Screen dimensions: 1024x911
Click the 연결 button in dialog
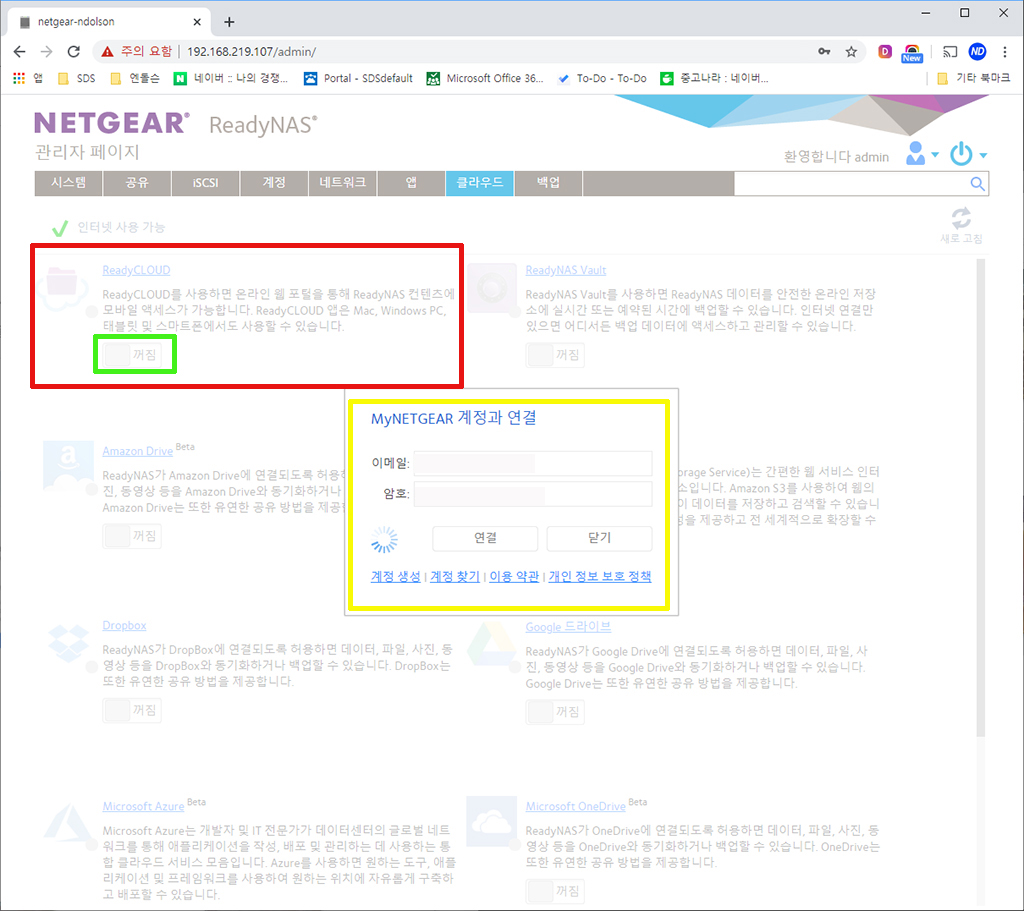pyautogui.click(x=485, y=538)
